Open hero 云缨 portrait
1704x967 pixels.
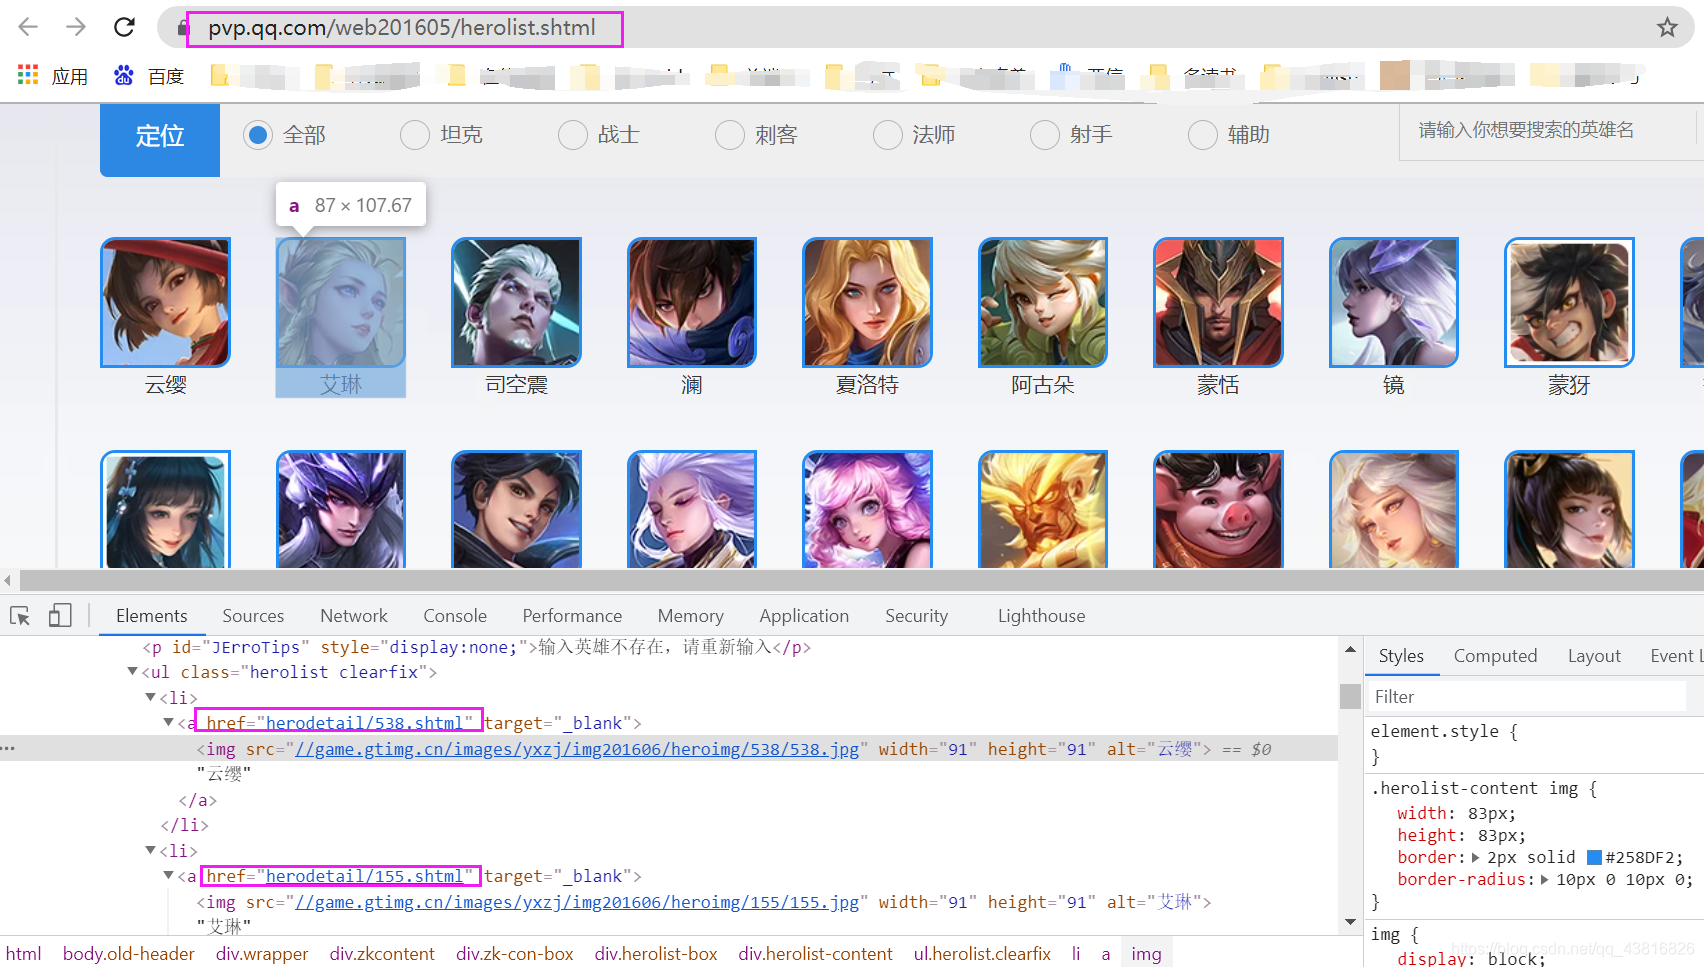pos(166,302)
